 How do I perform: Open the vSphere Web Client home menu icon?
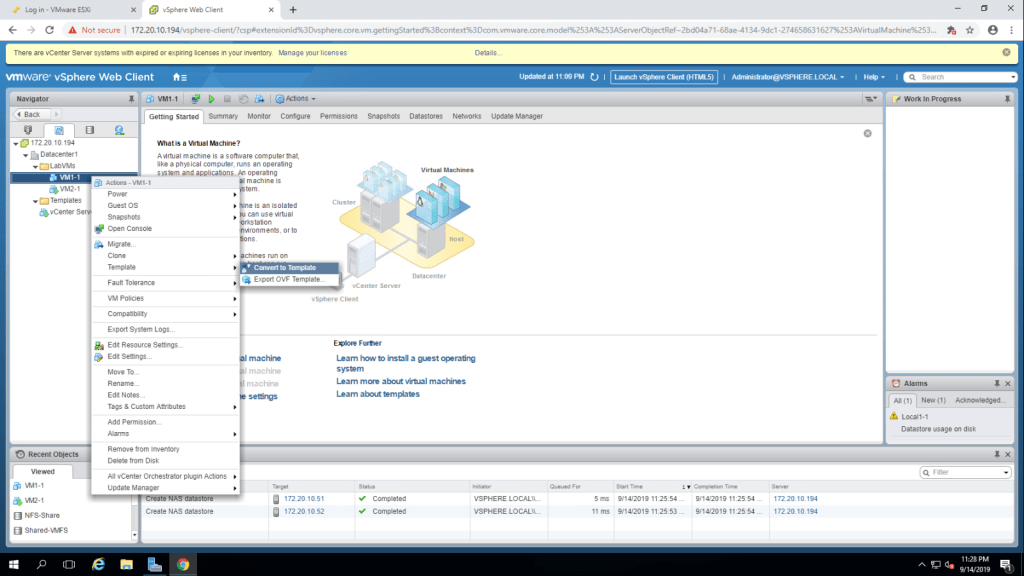tap(180, 77)
